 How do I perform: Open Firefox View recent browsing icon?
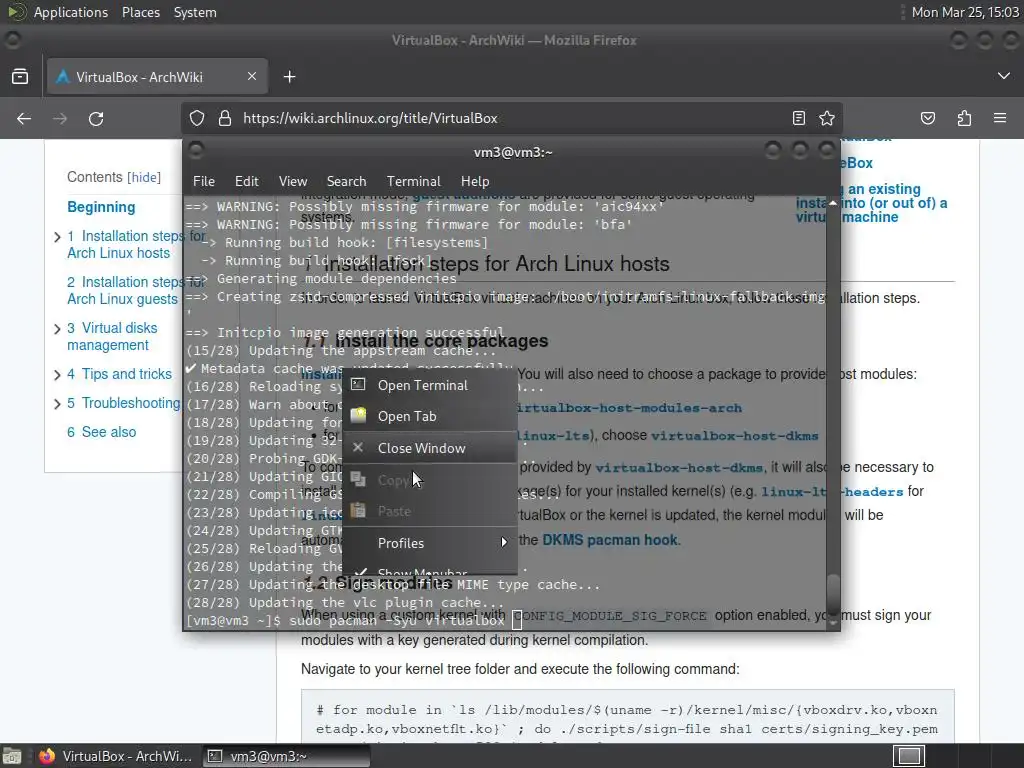20,77
